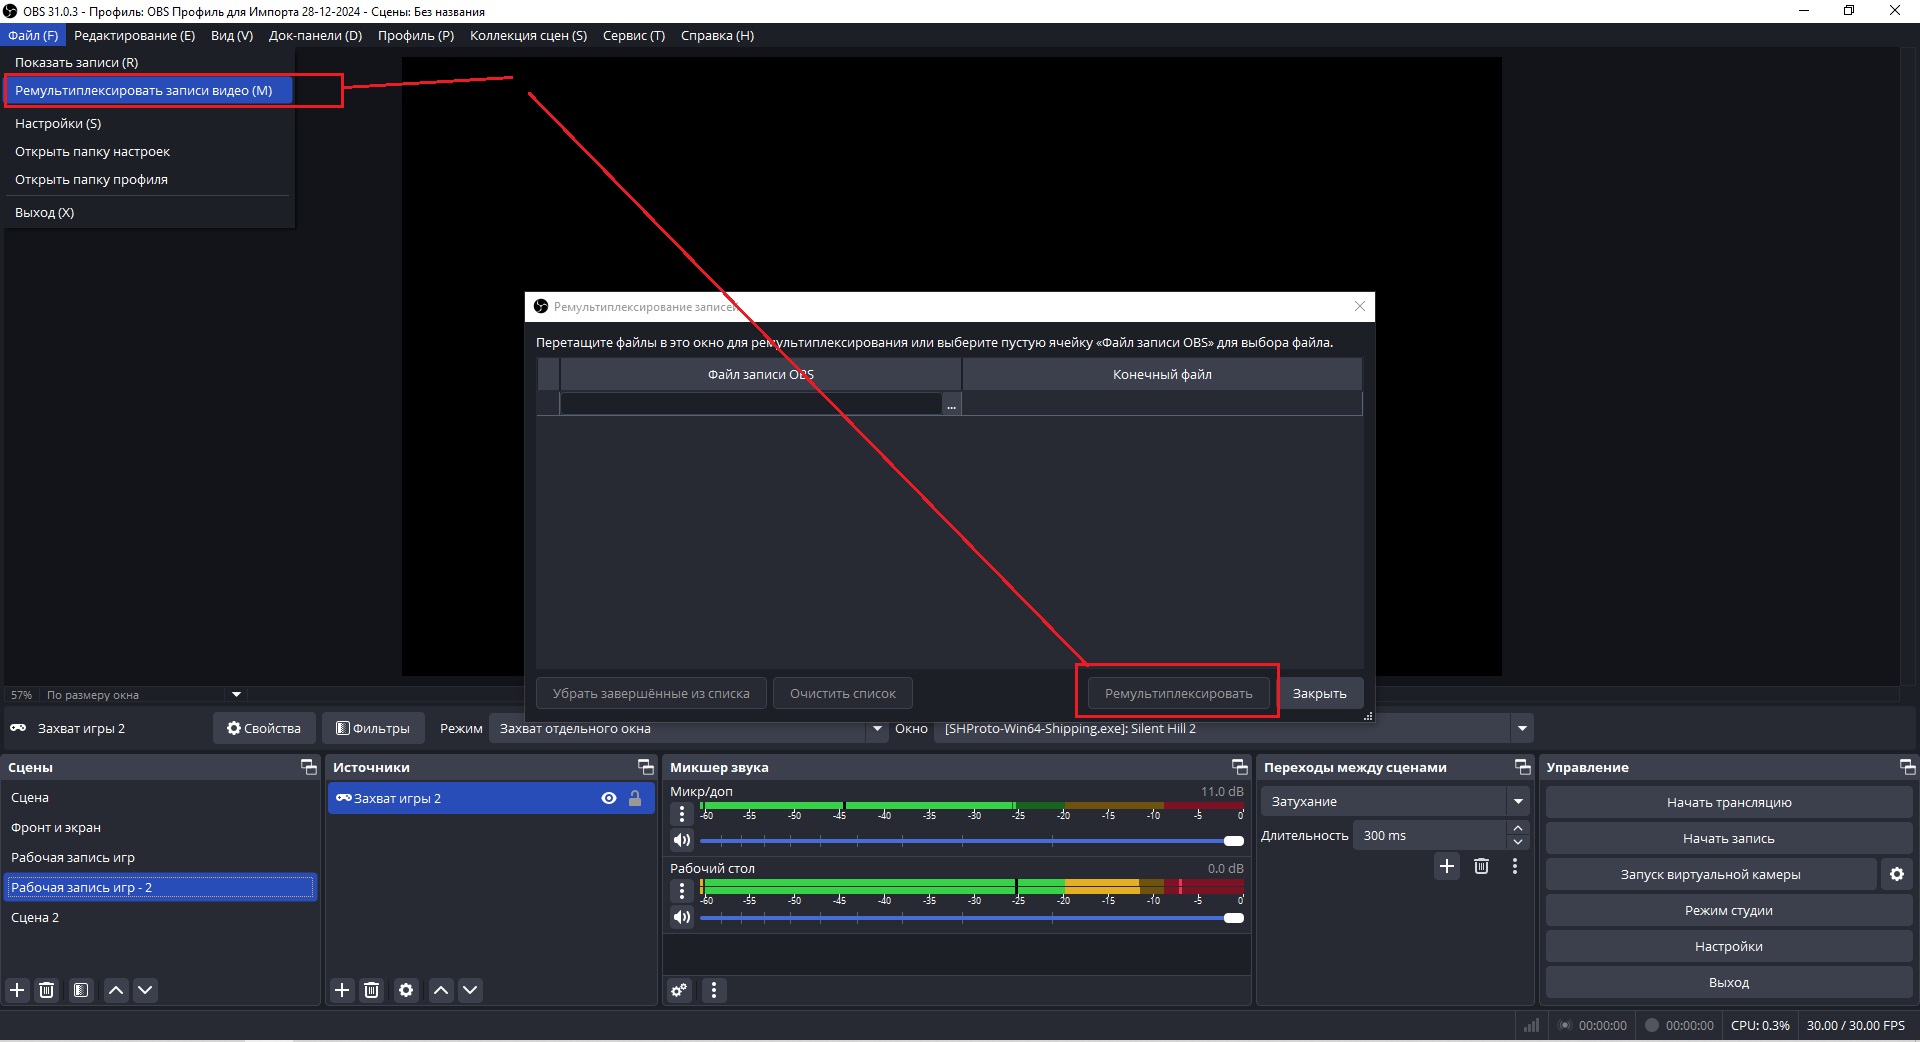Move source down in Sources panel
This screenshot has height=1042, width=1920.
coord(470,990)
